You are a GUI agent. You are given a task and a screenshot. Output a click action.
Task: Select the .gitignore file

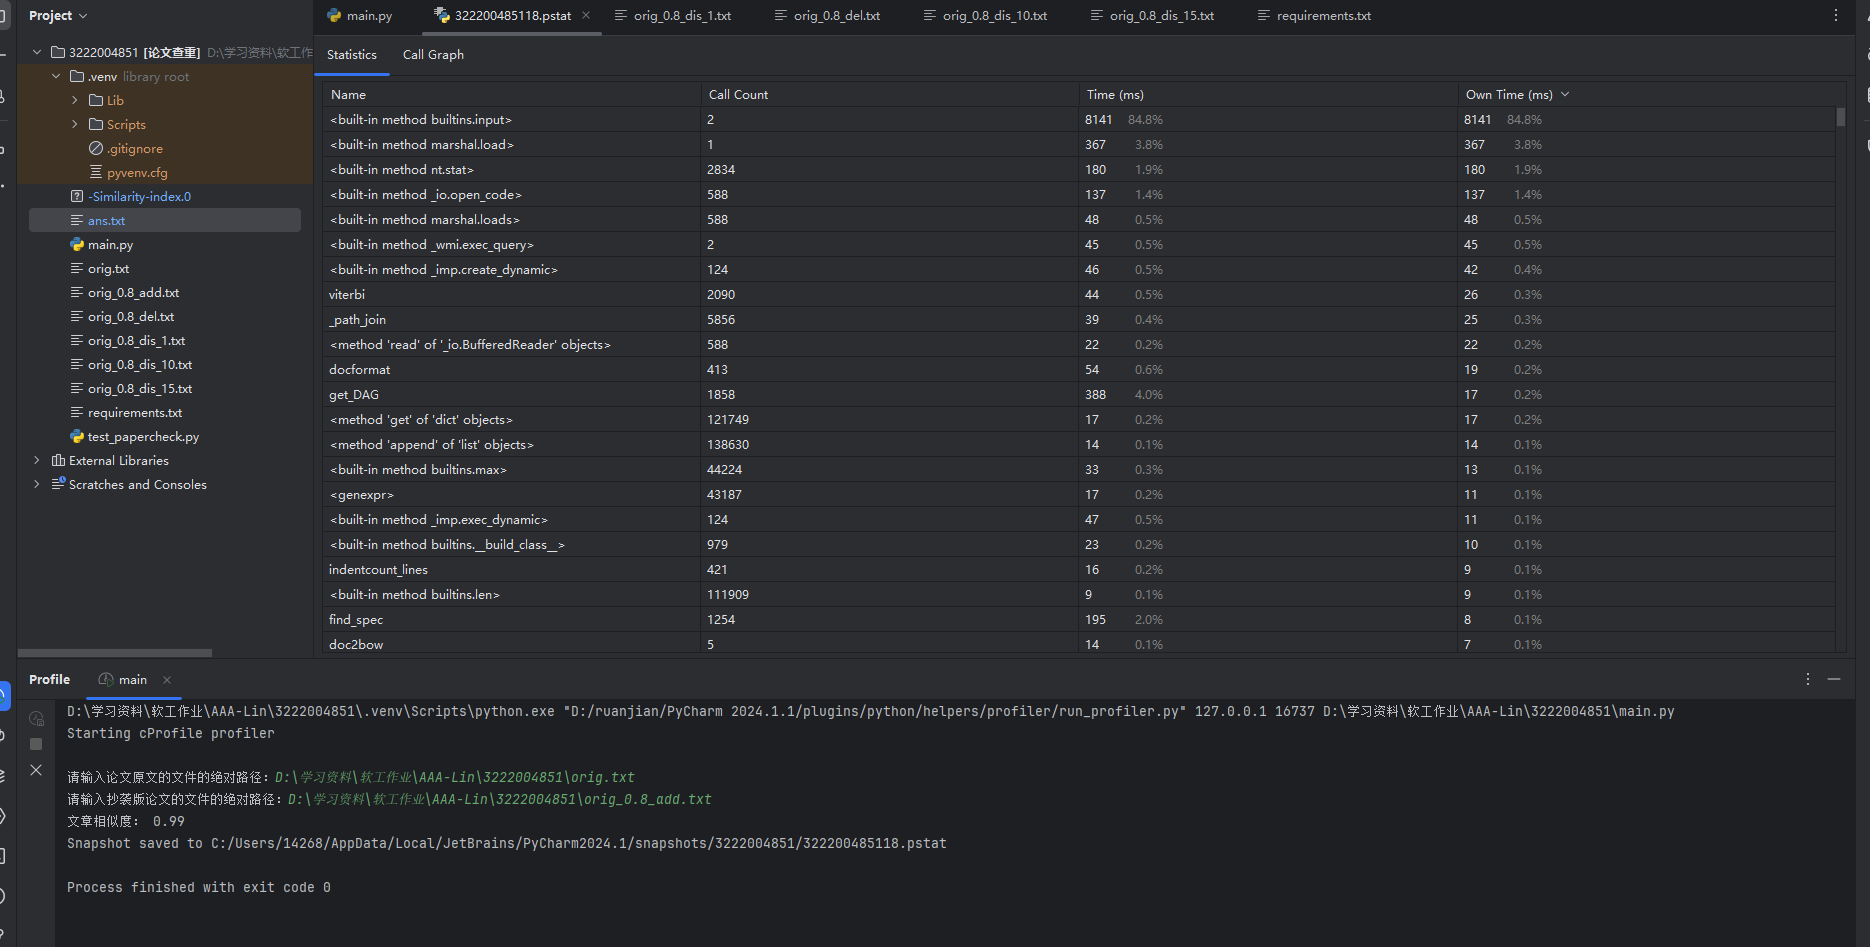(135, 148)
